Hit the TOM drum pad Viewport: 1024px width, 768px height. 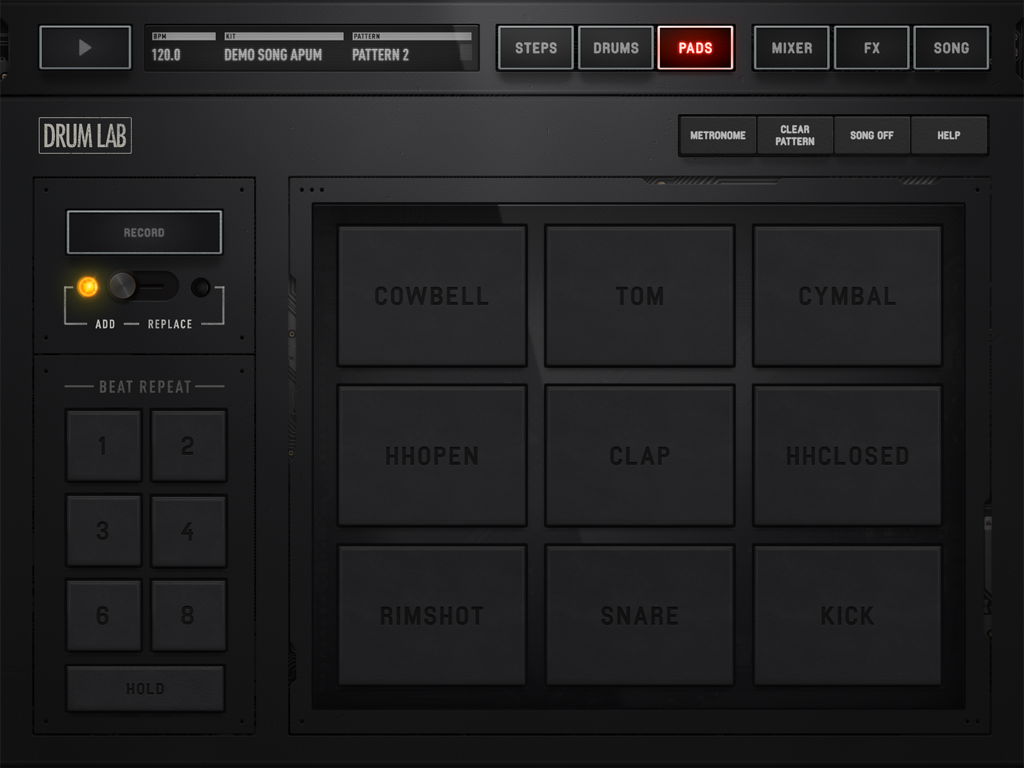click(639, 295)
